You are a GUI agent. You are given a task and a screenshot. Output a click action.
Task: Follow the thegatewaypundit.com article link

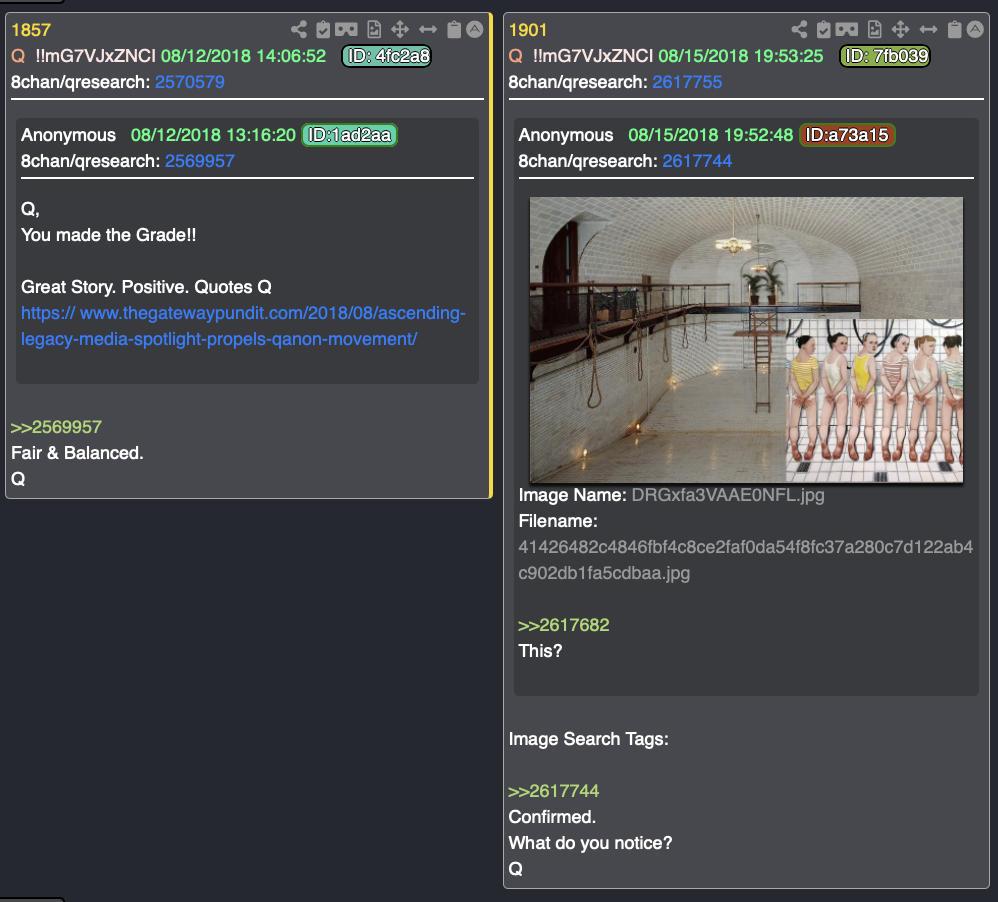[243, 326]
